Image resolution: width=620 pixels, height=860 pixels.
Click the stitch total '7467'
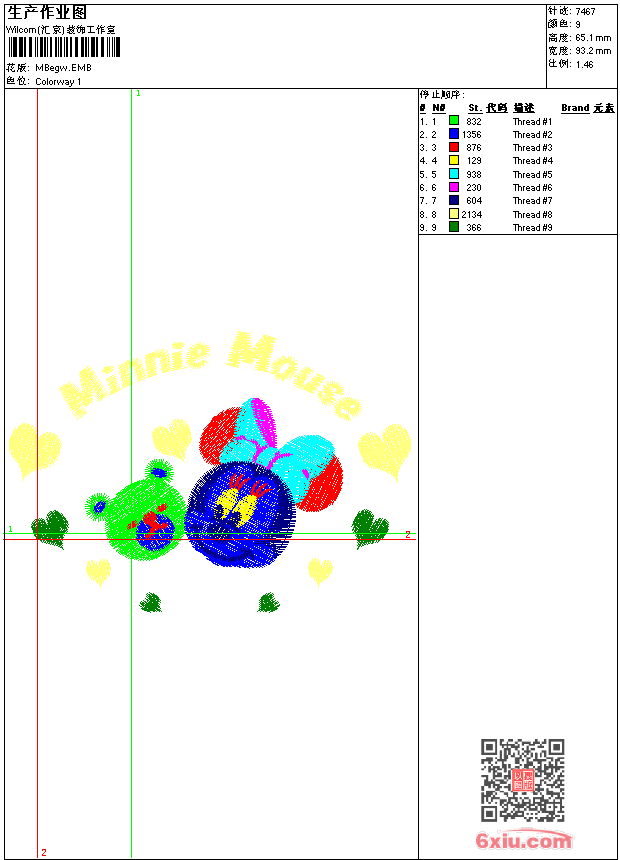(x=585, y=11)
